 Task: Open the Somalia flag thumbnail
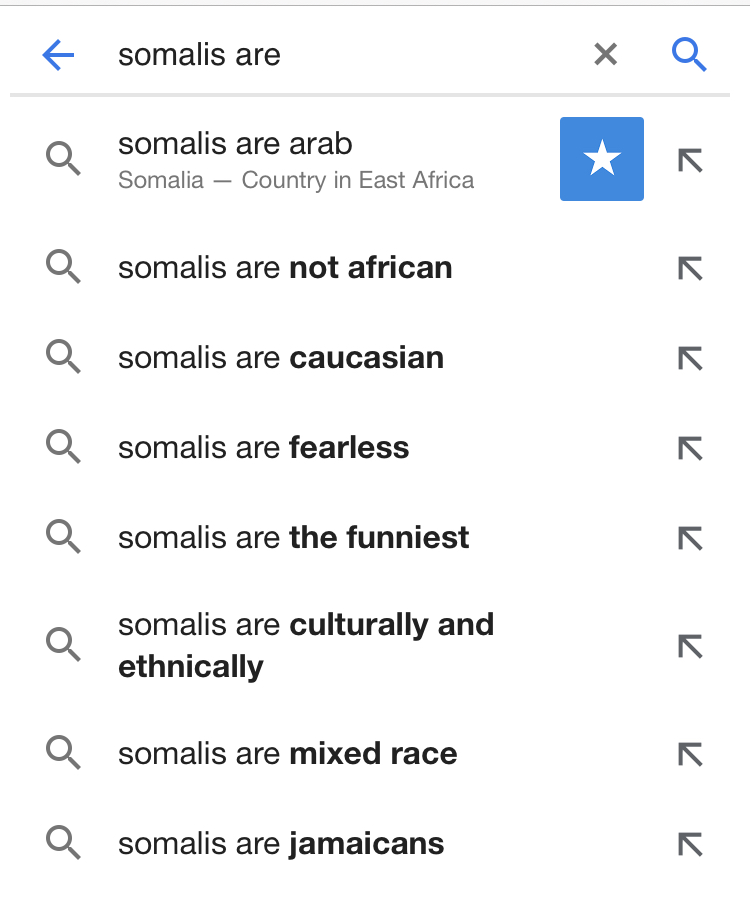pyautogui.click(x=601, y=159)
